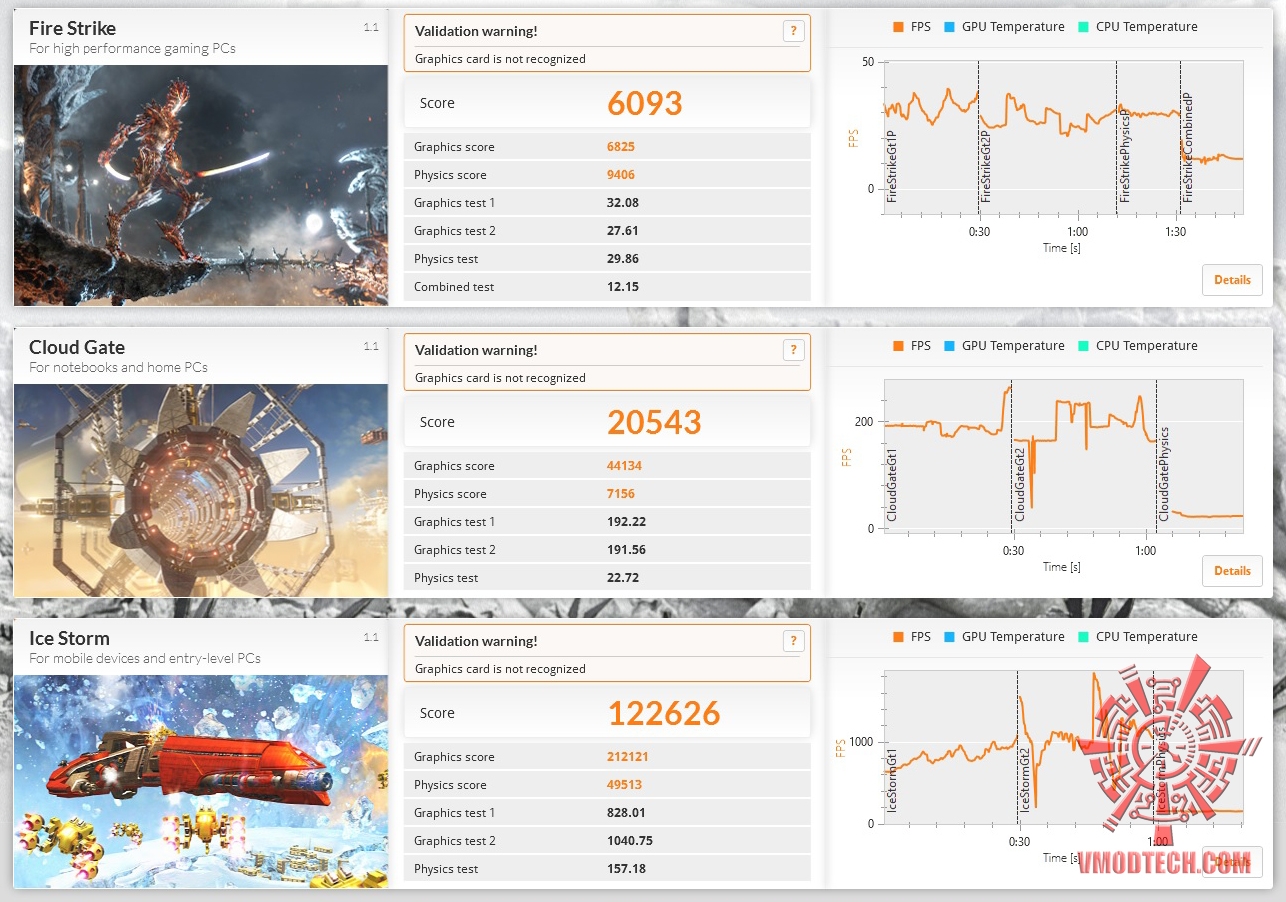Click the Cloud Gate "Physics score" label
This screenshot has height=902, width=1286.
[x=450, y=494]
